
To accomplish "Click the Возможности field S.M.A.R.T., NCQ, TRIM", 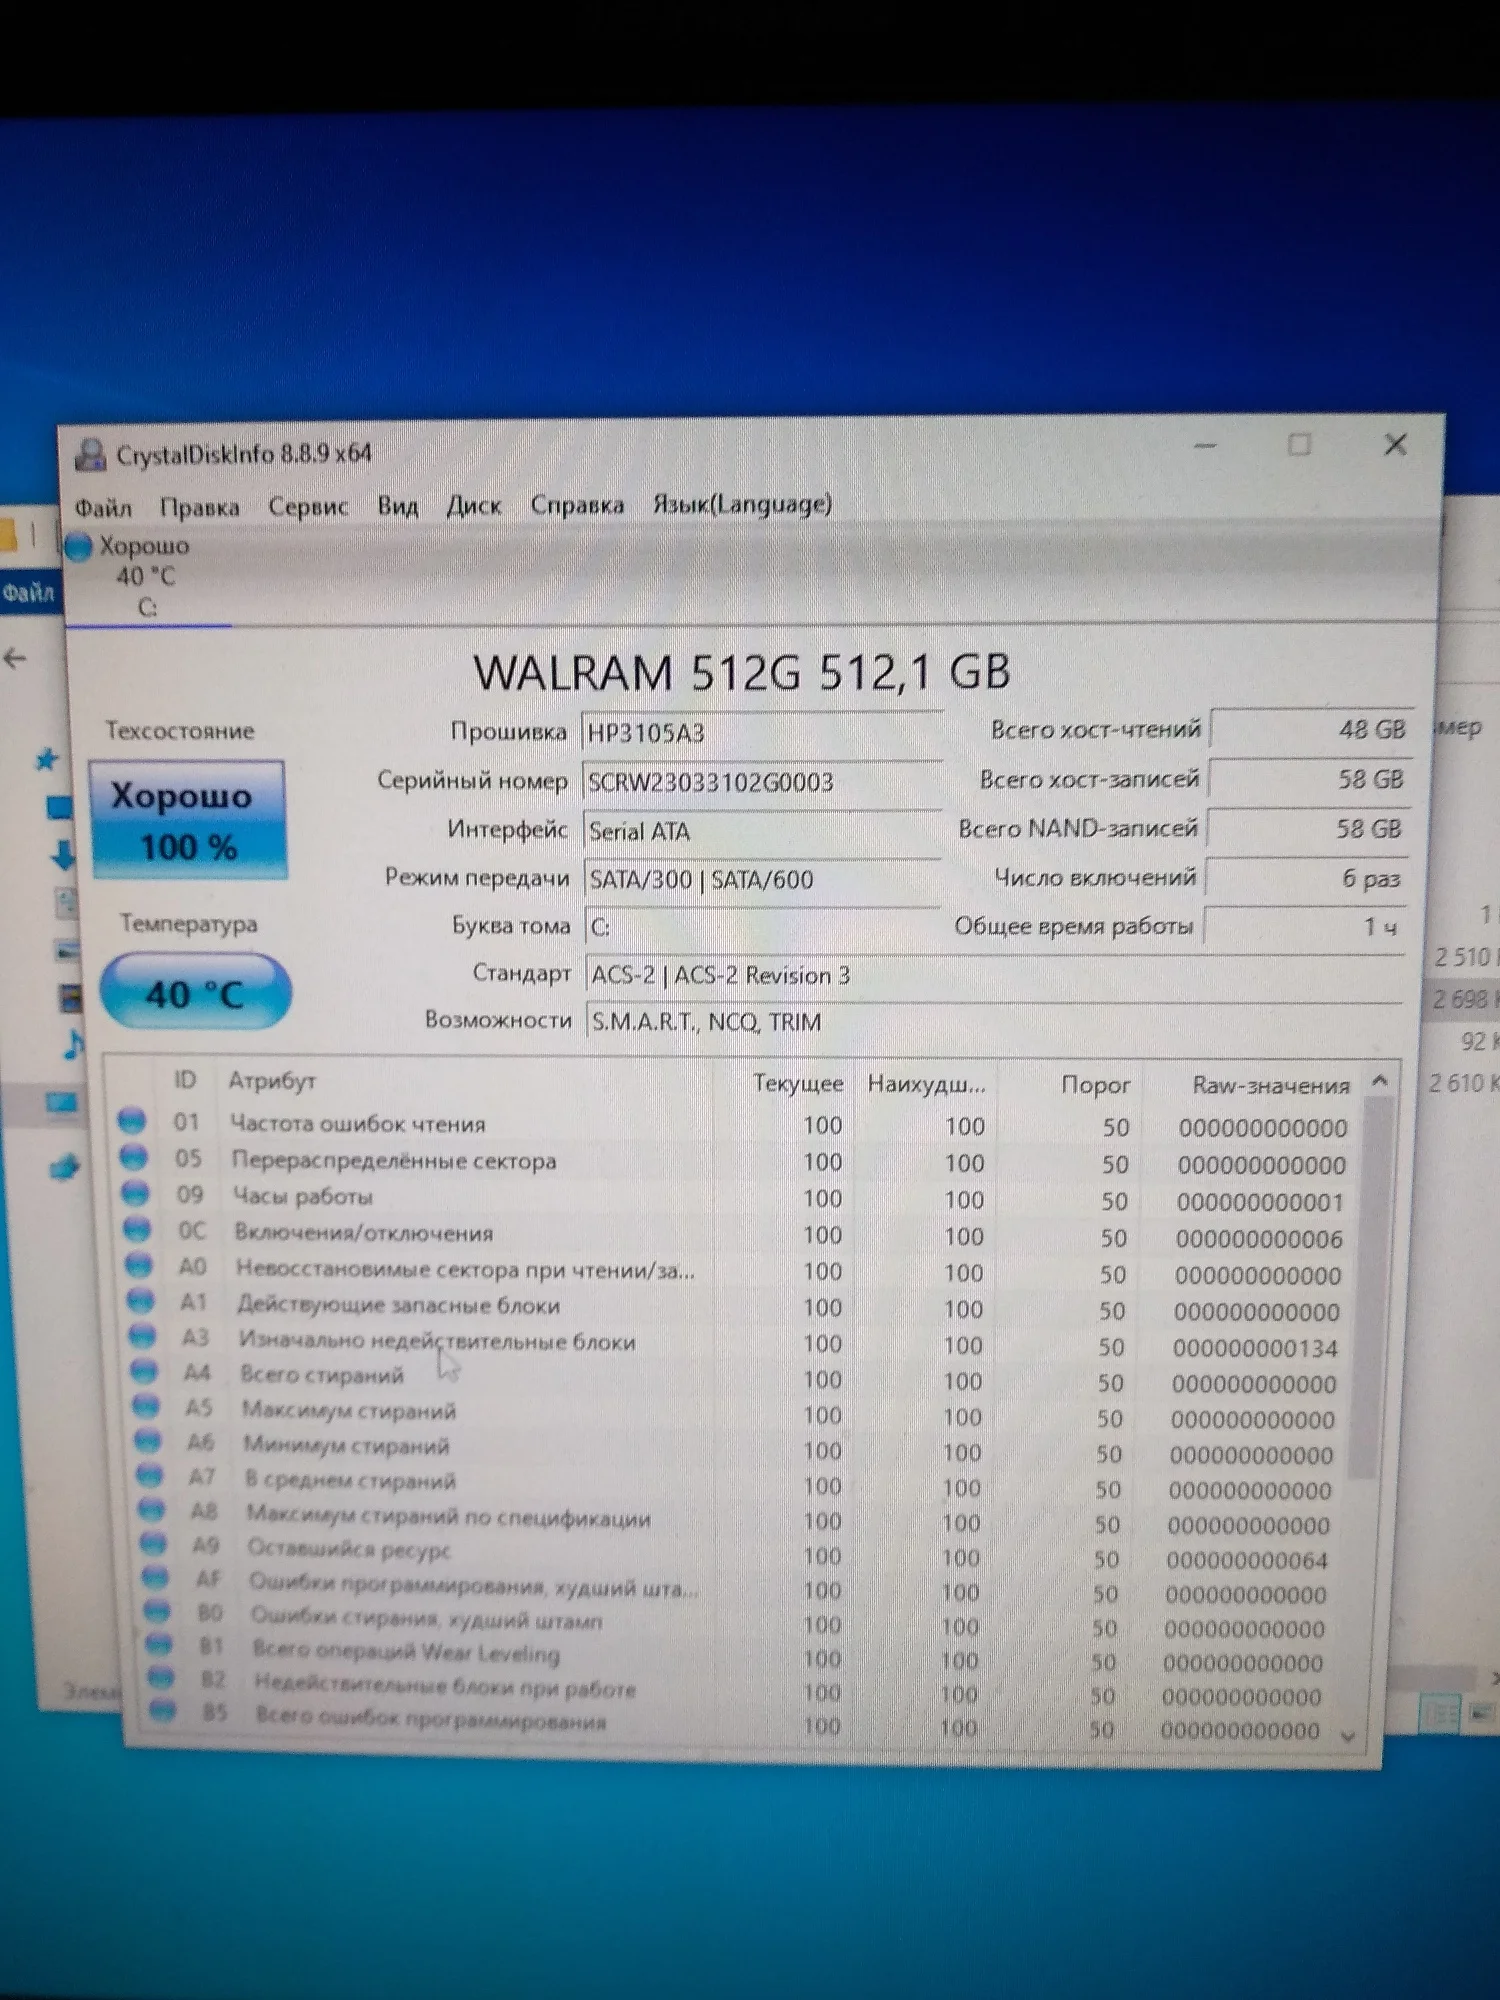I will (995, 1022).
